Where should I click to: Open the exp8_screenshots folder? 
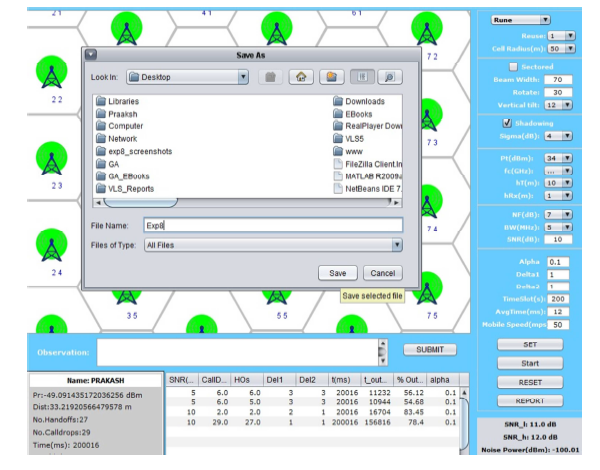click(139, 151)
